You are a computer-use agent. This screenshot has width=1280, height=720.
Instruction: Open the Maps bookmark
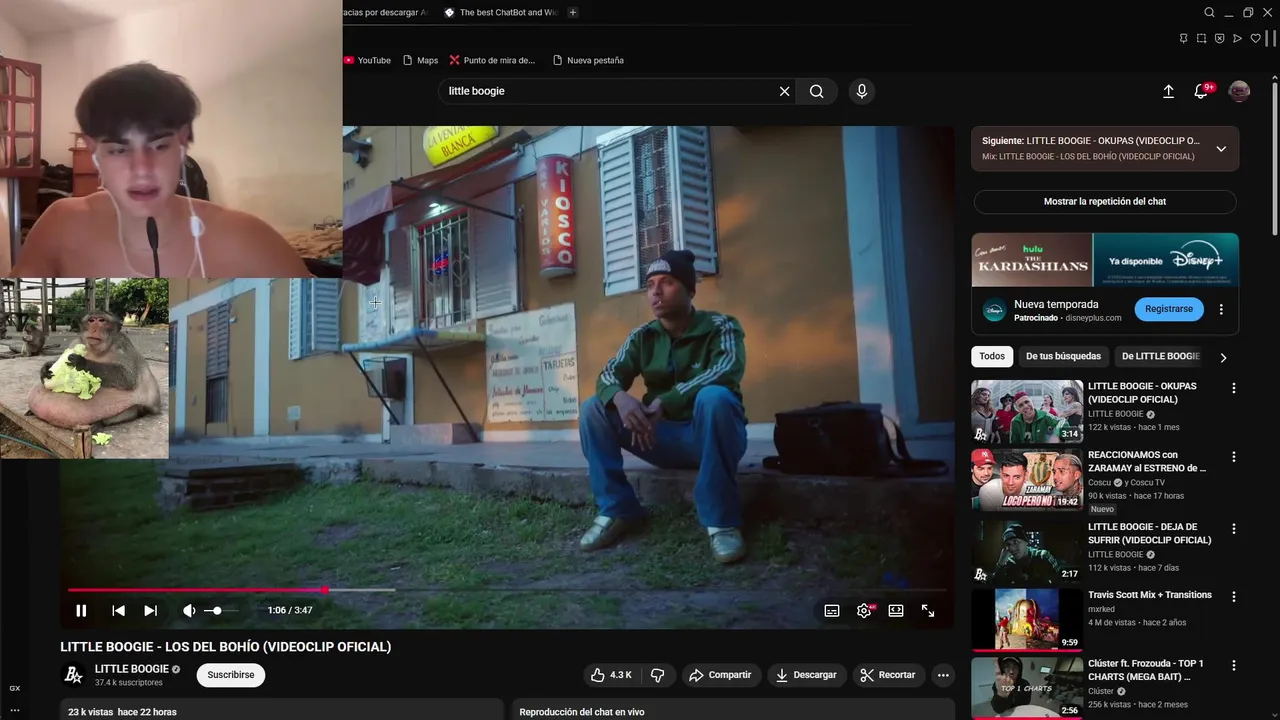coord(420,60)
